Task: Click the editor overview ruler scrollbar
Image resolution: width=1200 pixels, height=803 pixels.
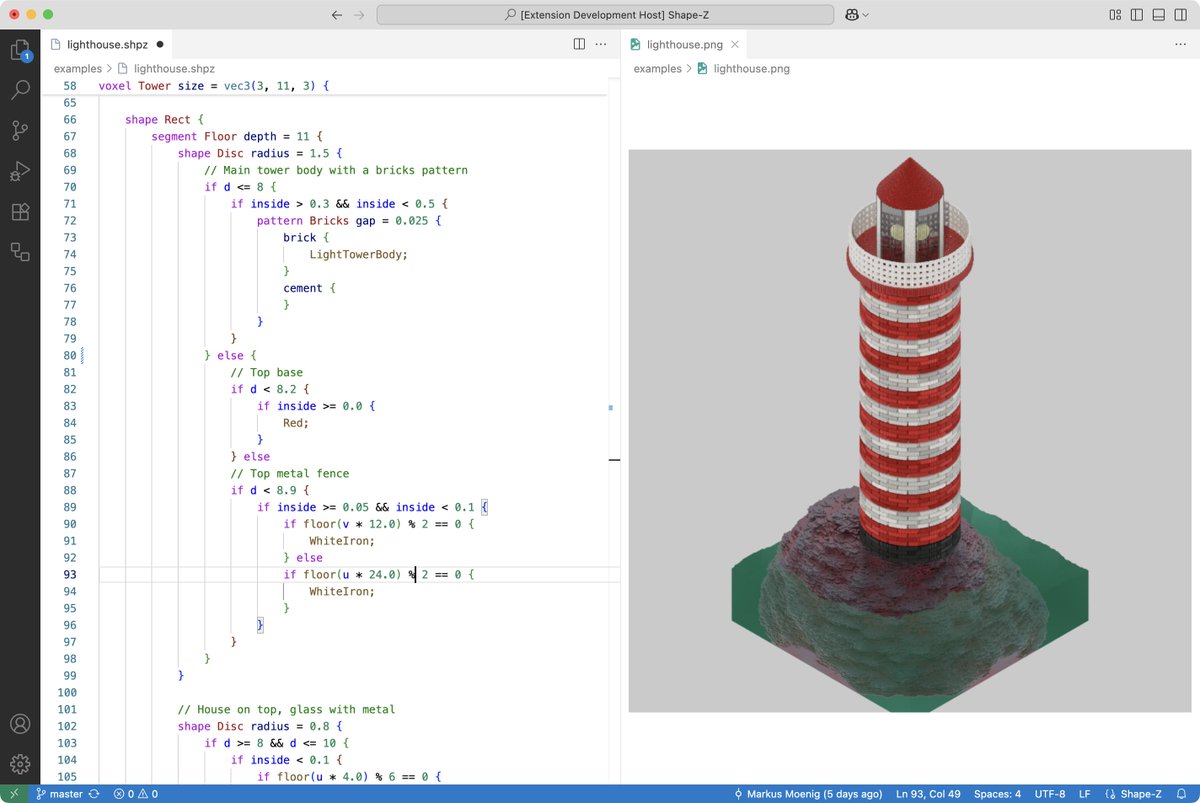Action: point(614,430)
